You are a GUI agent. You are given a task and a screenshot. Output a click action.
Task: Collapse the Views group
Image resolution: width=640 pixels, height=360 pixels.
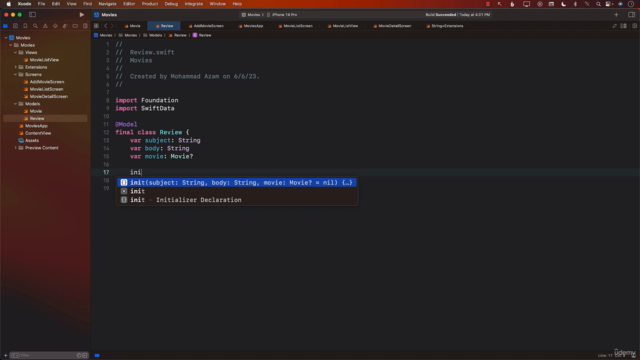16,52
